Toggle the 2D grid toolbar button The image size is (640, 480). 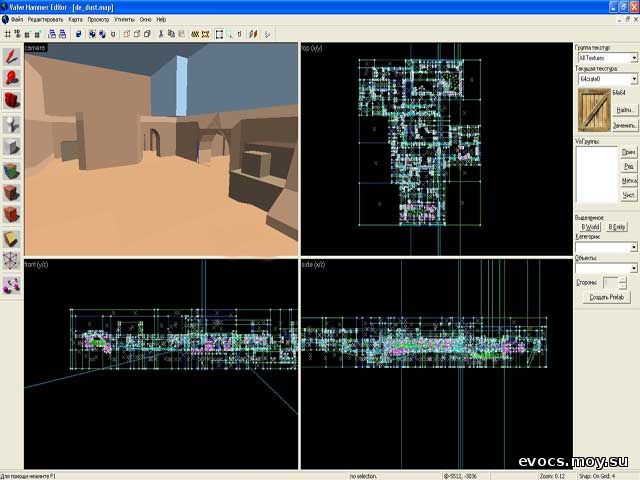[7, 33]
